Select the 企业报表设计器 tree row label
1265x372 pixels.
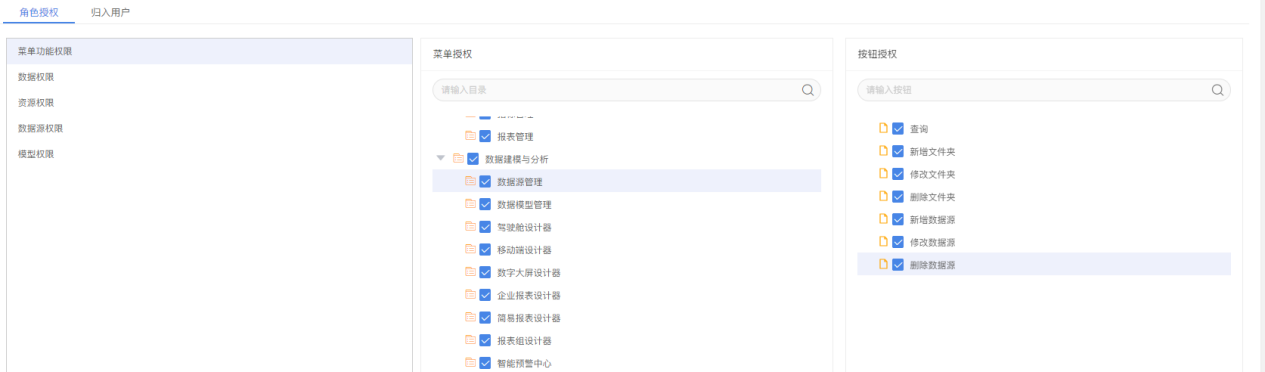pyautogui.click(x=529, y=295)
